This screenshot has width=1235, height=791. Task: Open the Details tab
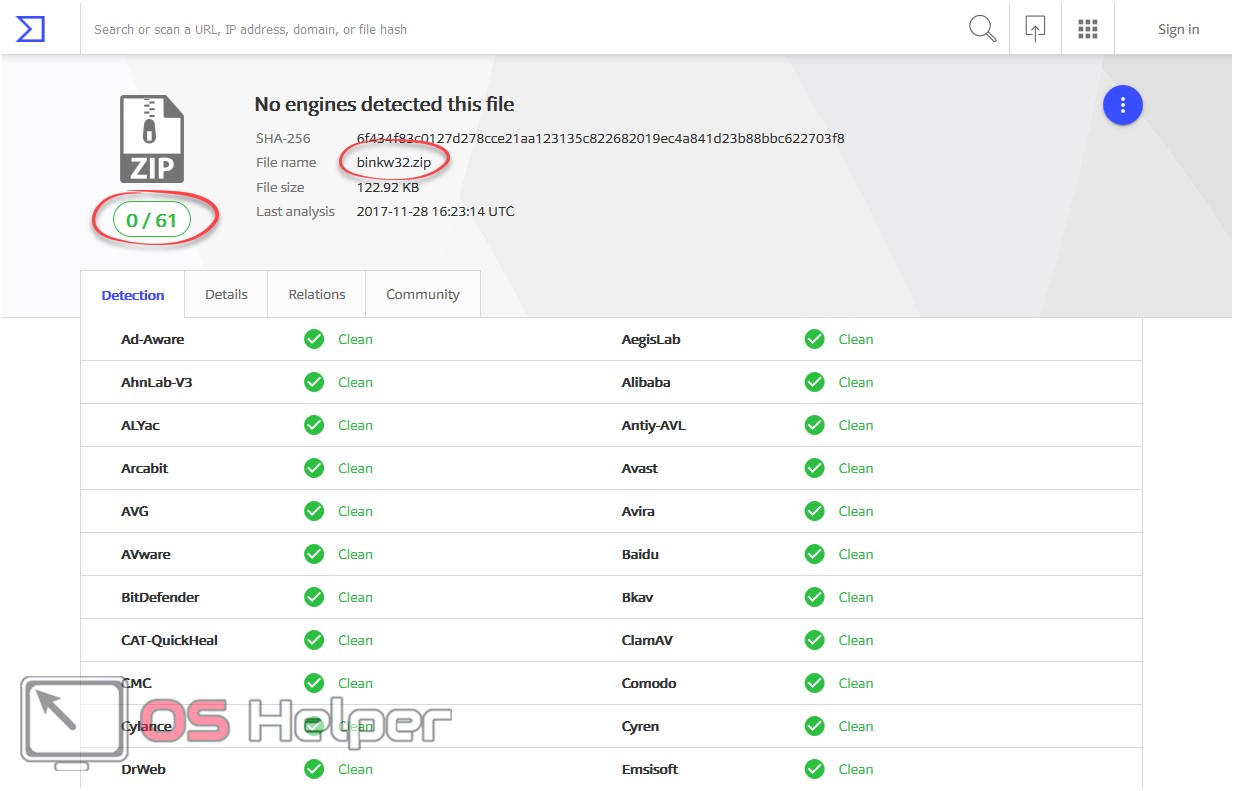[x=226, y=295]
